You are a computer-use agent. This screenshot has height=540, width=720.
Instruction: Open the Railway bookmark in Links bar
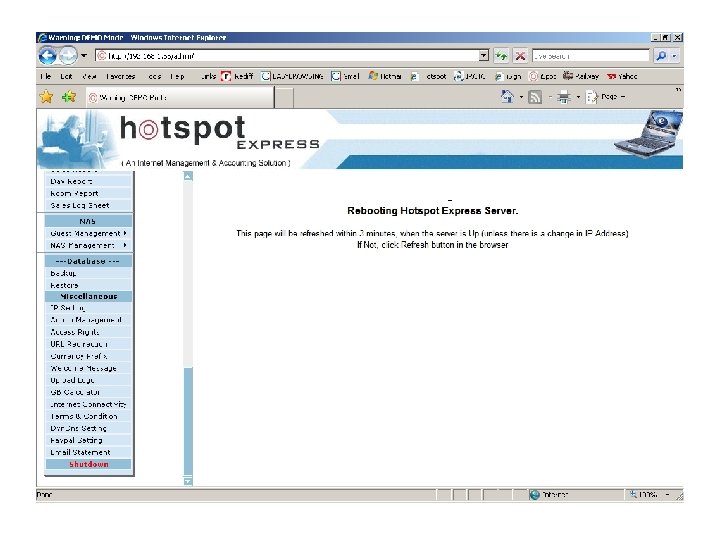(581, 76)
